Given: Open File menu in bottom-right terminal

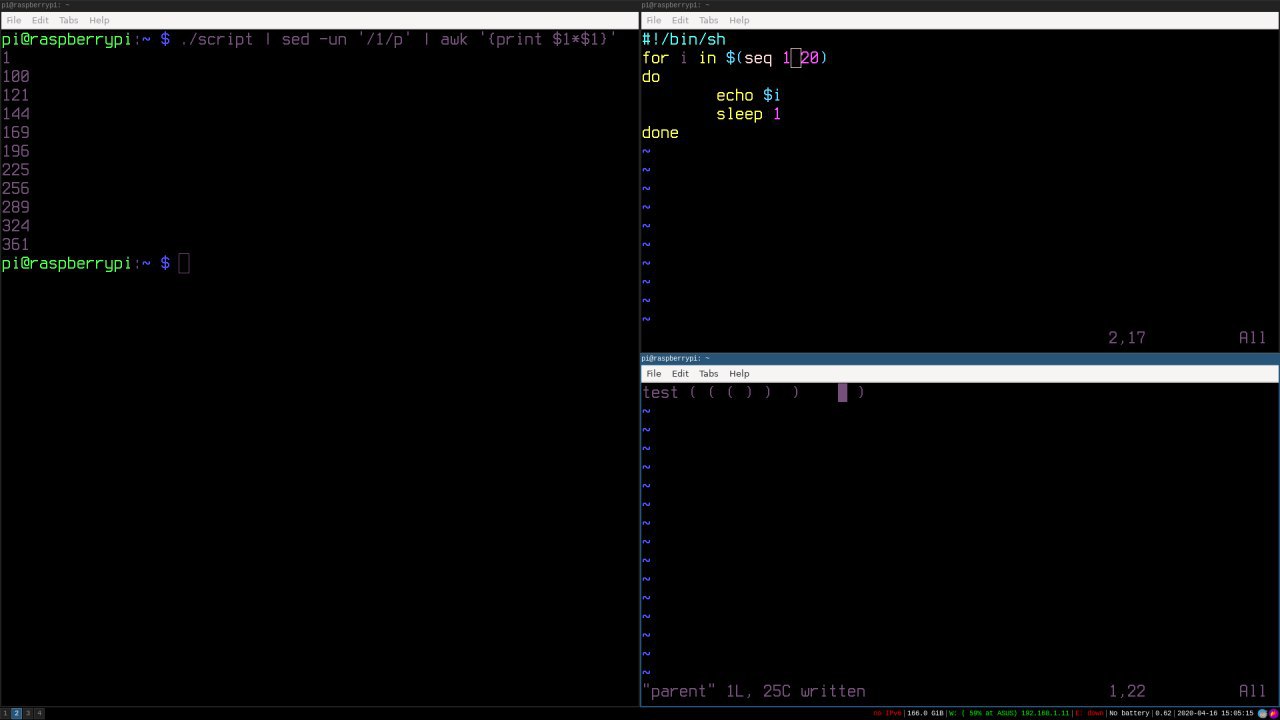Looking at the screenshot, I should point(653,374).
